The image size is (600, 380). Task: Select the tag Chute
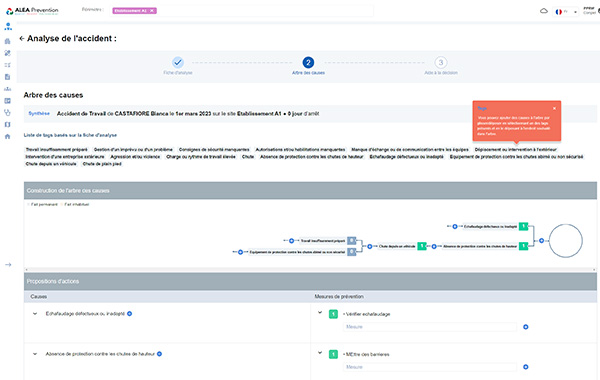click(248, 157)
